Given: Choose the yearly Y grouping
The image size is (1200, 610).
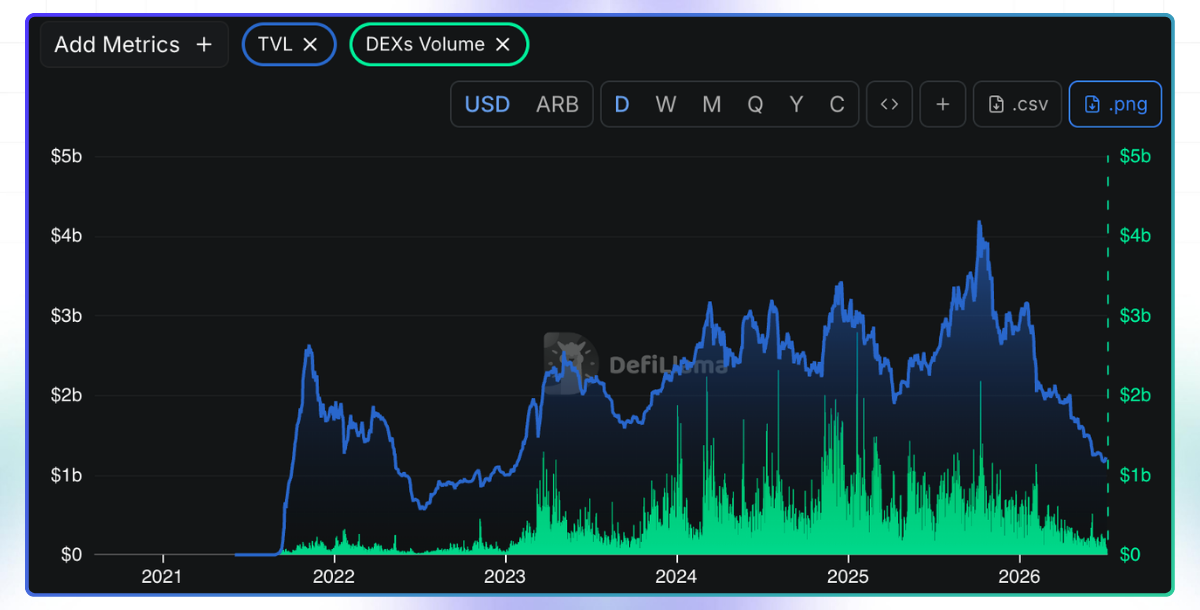Looking at the screenshot, I should click(796, 104).
